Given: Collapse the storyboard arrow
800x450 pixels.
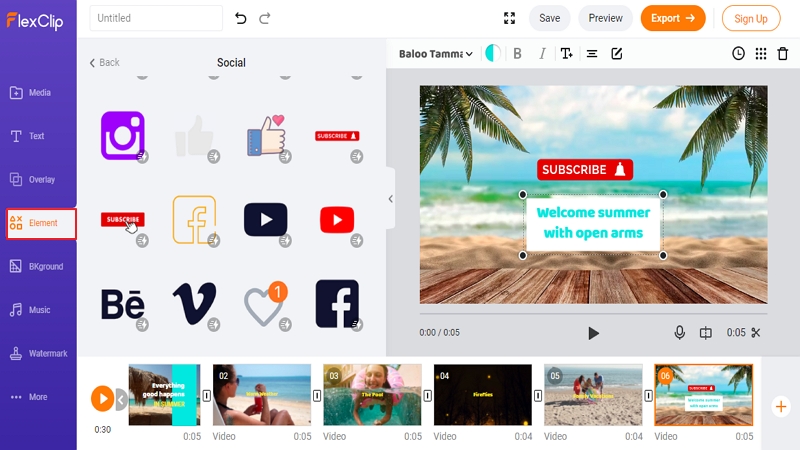Looking at the screenshot, I should 121,399.
